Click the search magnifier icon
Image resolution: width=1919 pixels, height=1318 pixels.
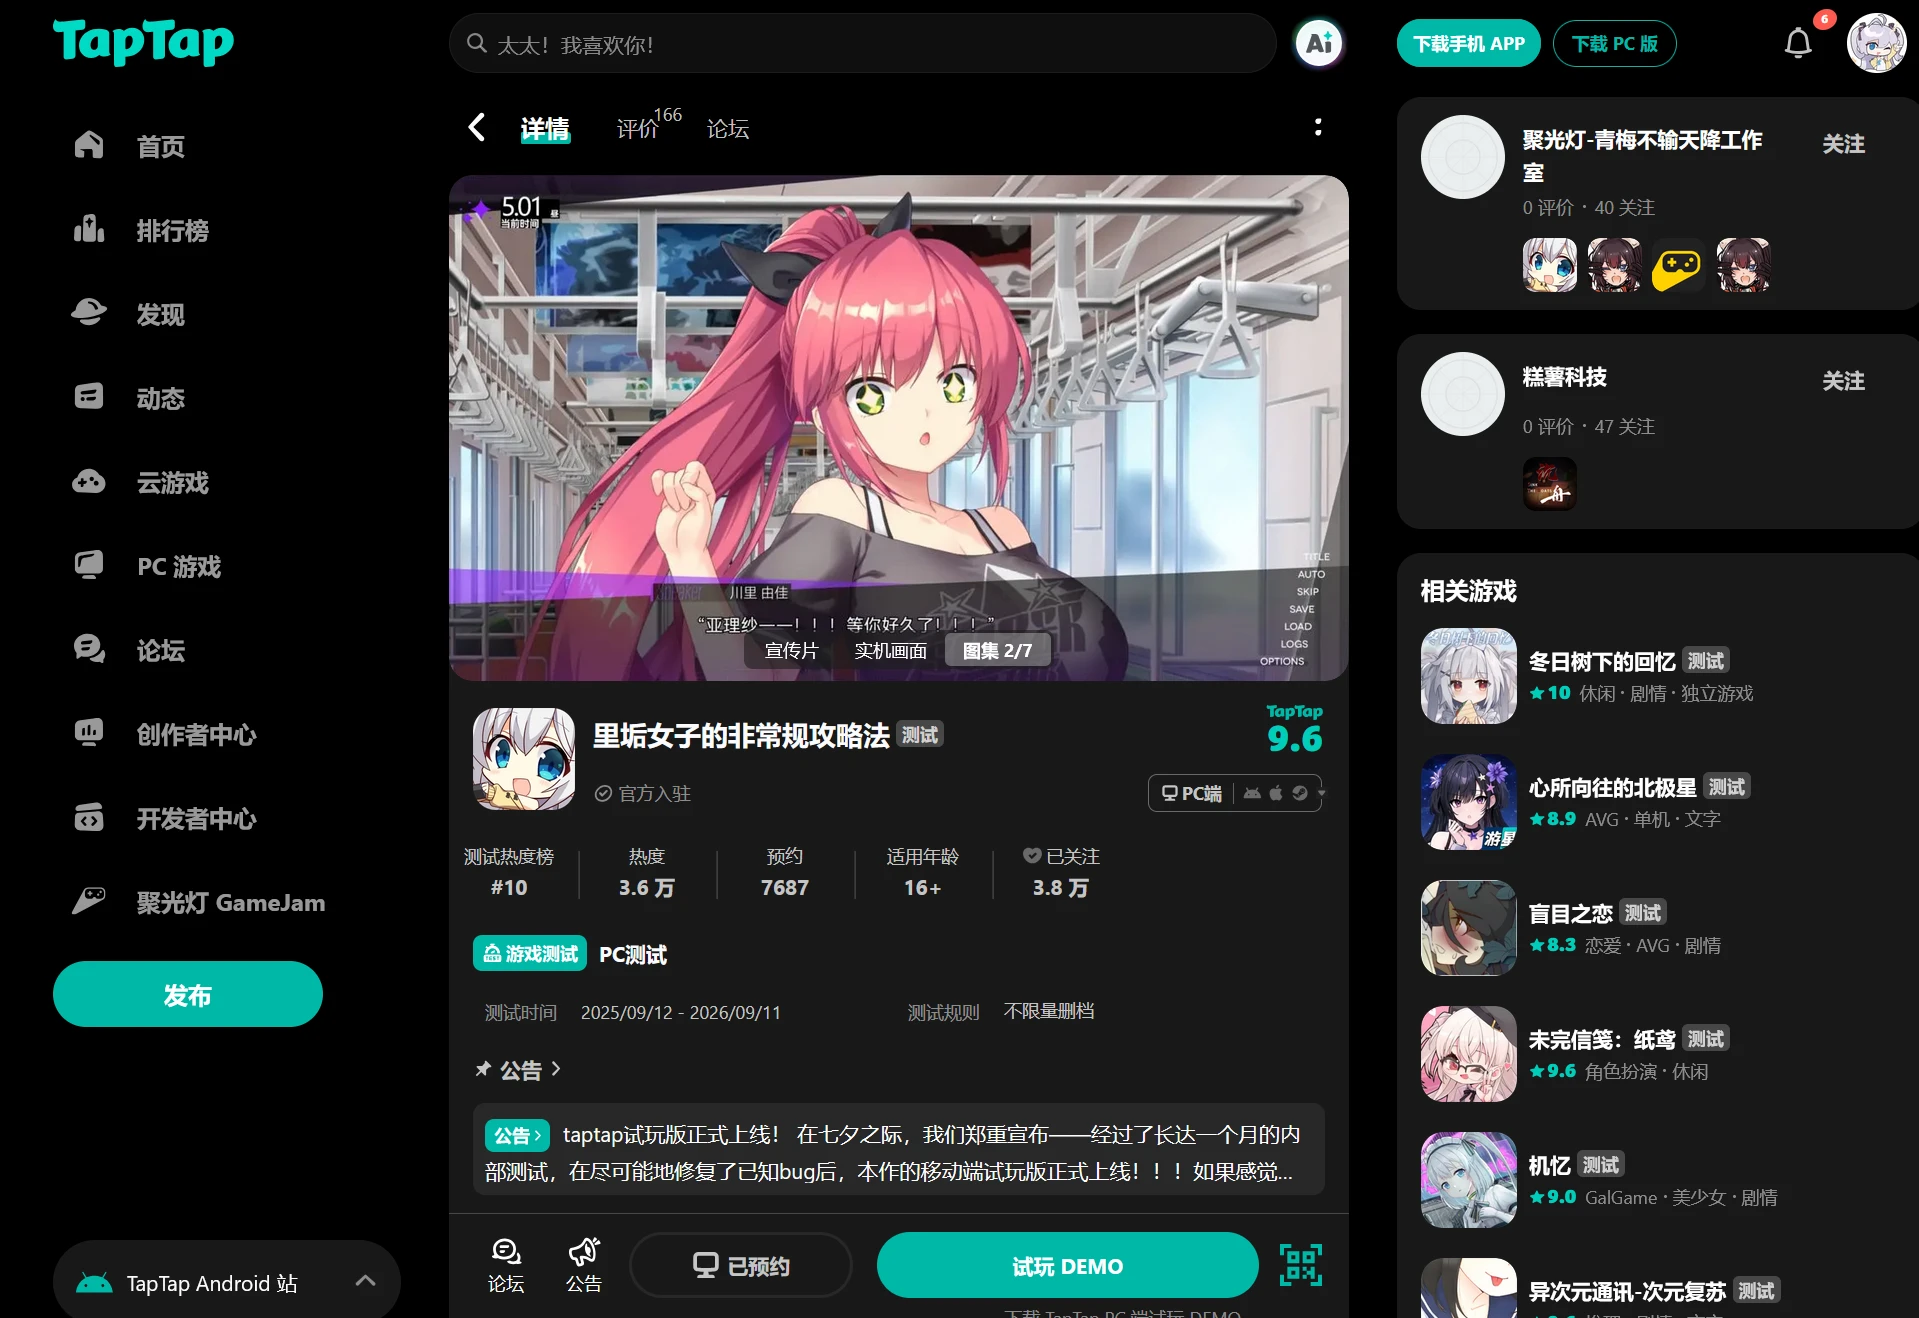(477, 44)
